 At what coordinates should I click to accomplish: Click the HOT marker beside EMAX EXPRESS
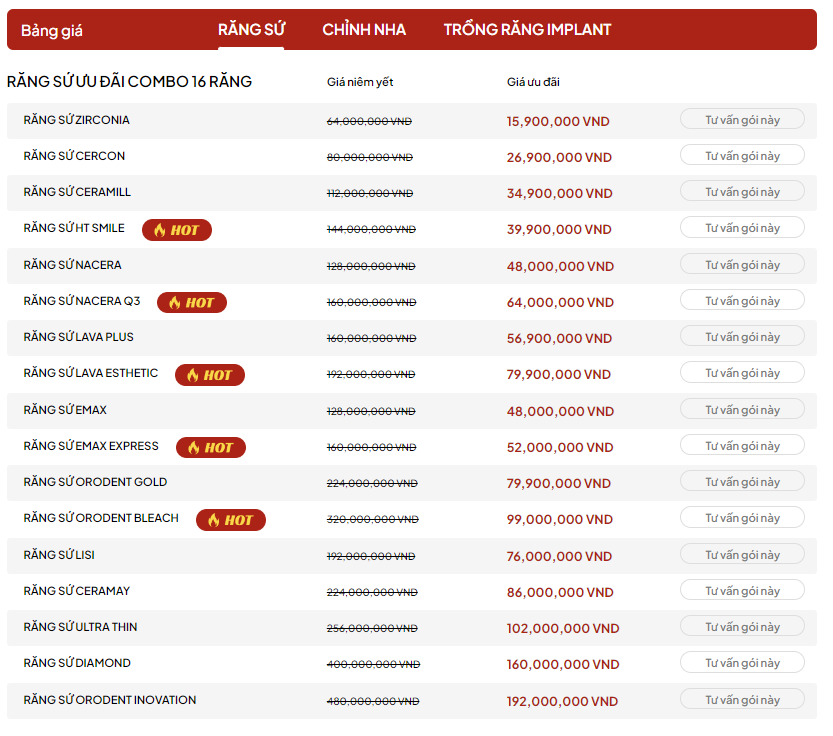point(210,447)
